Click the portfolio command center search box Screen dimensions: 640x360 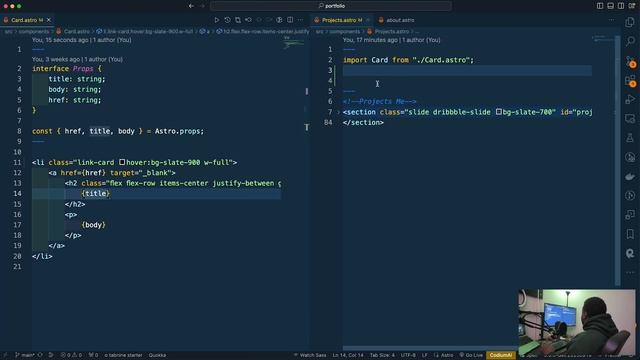point(331,6)
